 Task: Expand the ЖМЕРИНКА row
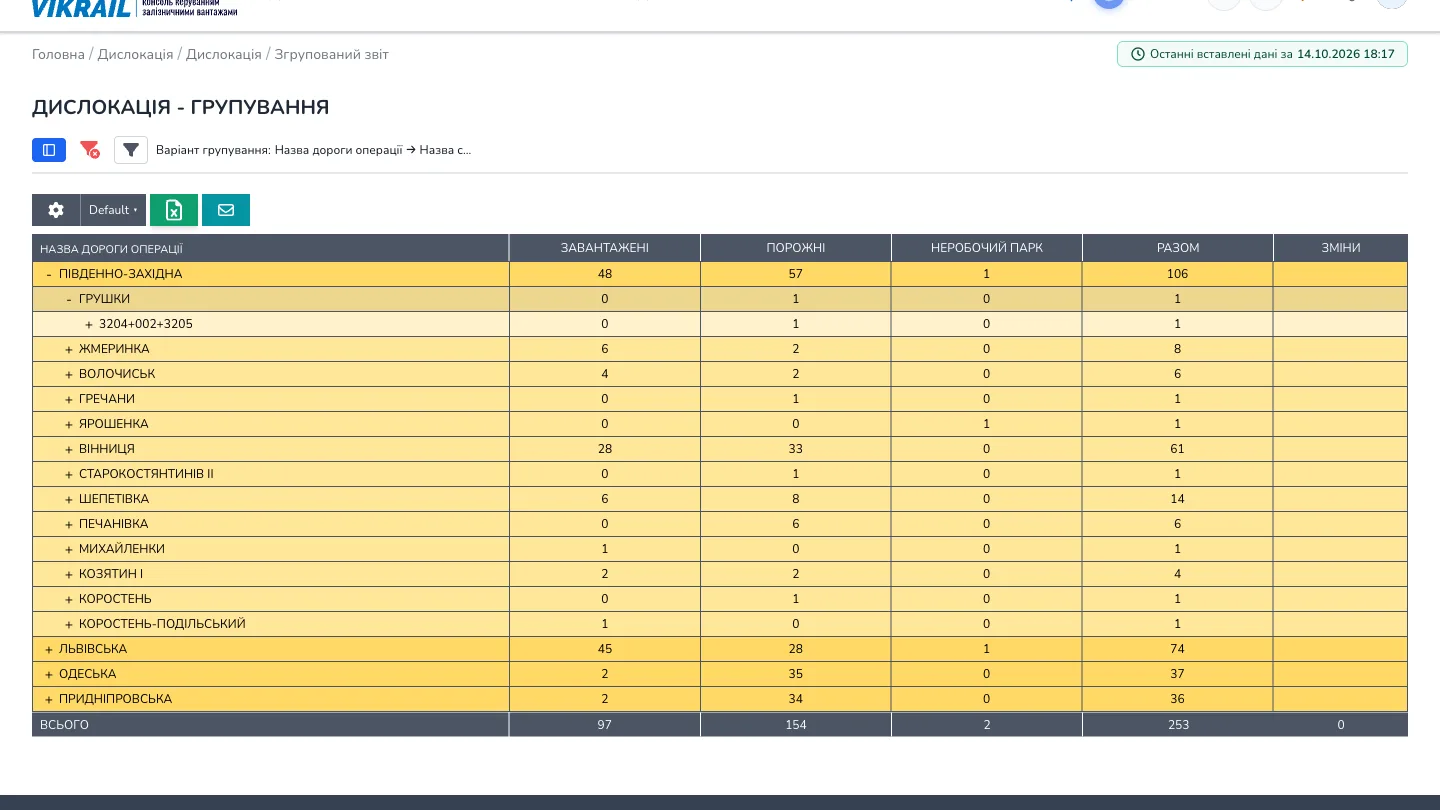[69, 349]
